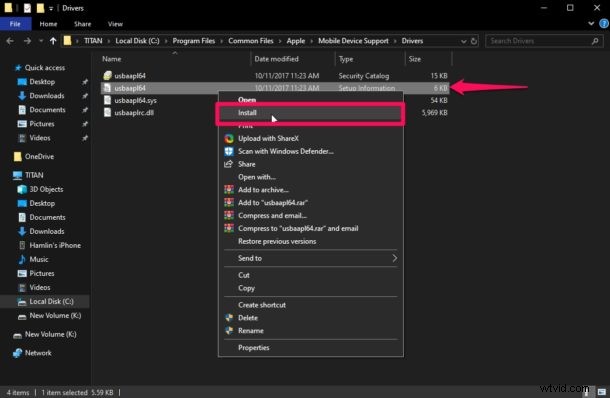Select the usbaapl64 Security Catalog file

(275, 76)
